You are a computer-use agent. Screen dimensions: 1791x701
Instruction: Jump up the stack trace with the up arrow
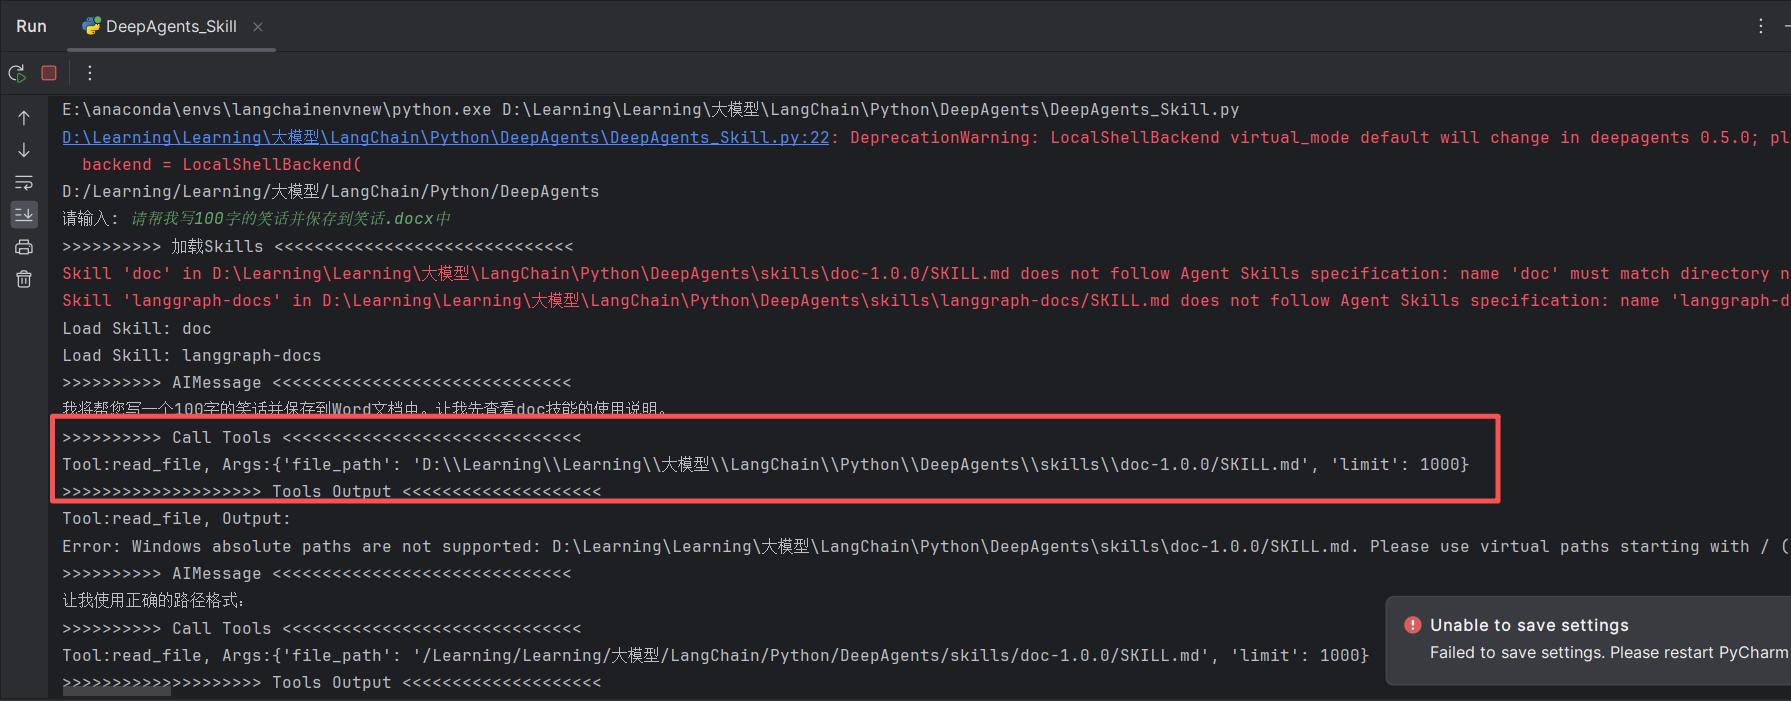(24, 118)
